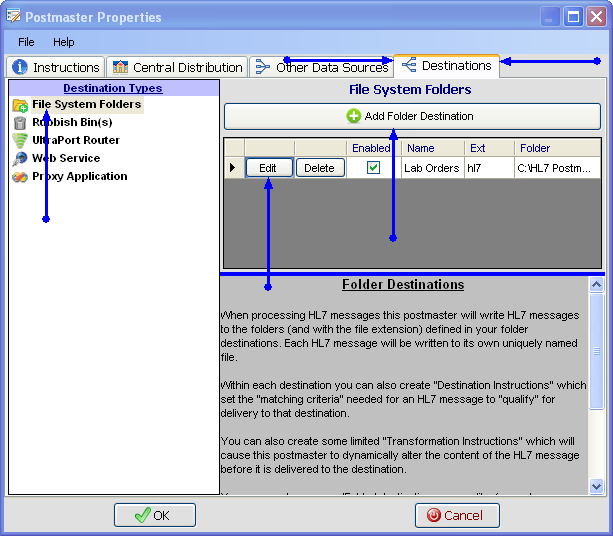Toggle the Enabled checkbox for Lab Orders
The height and width of the screenshot is (536, 613).
(373, 168)
